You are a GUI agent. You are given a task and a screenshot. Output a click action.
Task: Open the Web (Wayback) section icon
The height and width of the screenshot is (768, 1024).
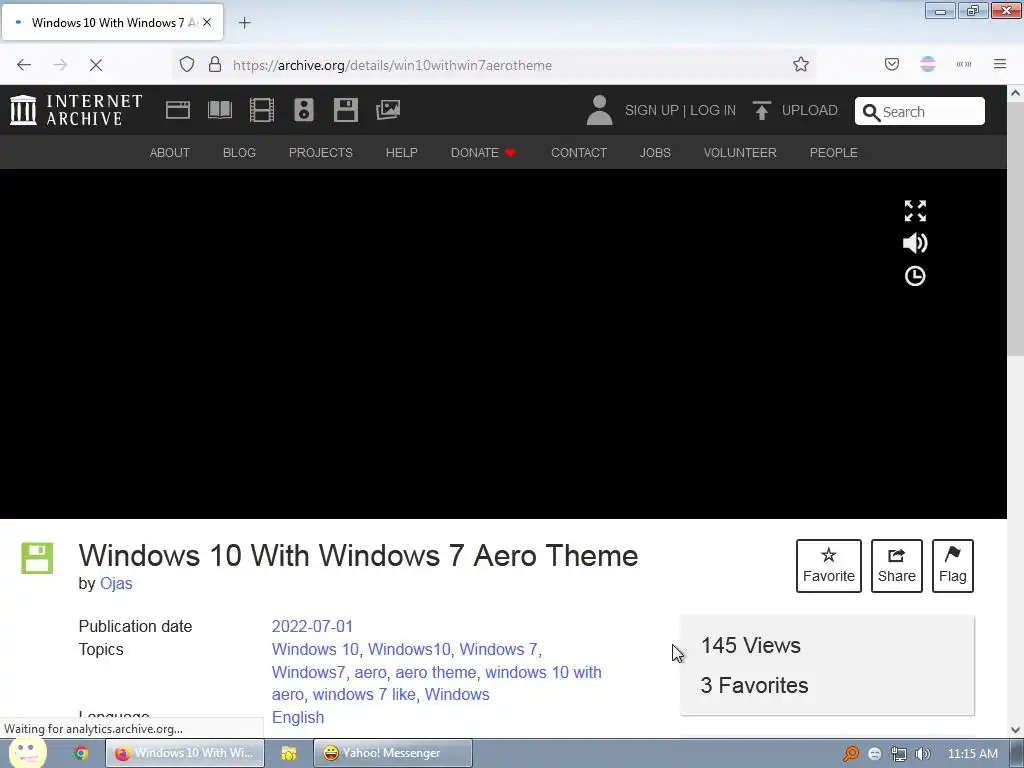pyautogui.click(x=178, y=110)
